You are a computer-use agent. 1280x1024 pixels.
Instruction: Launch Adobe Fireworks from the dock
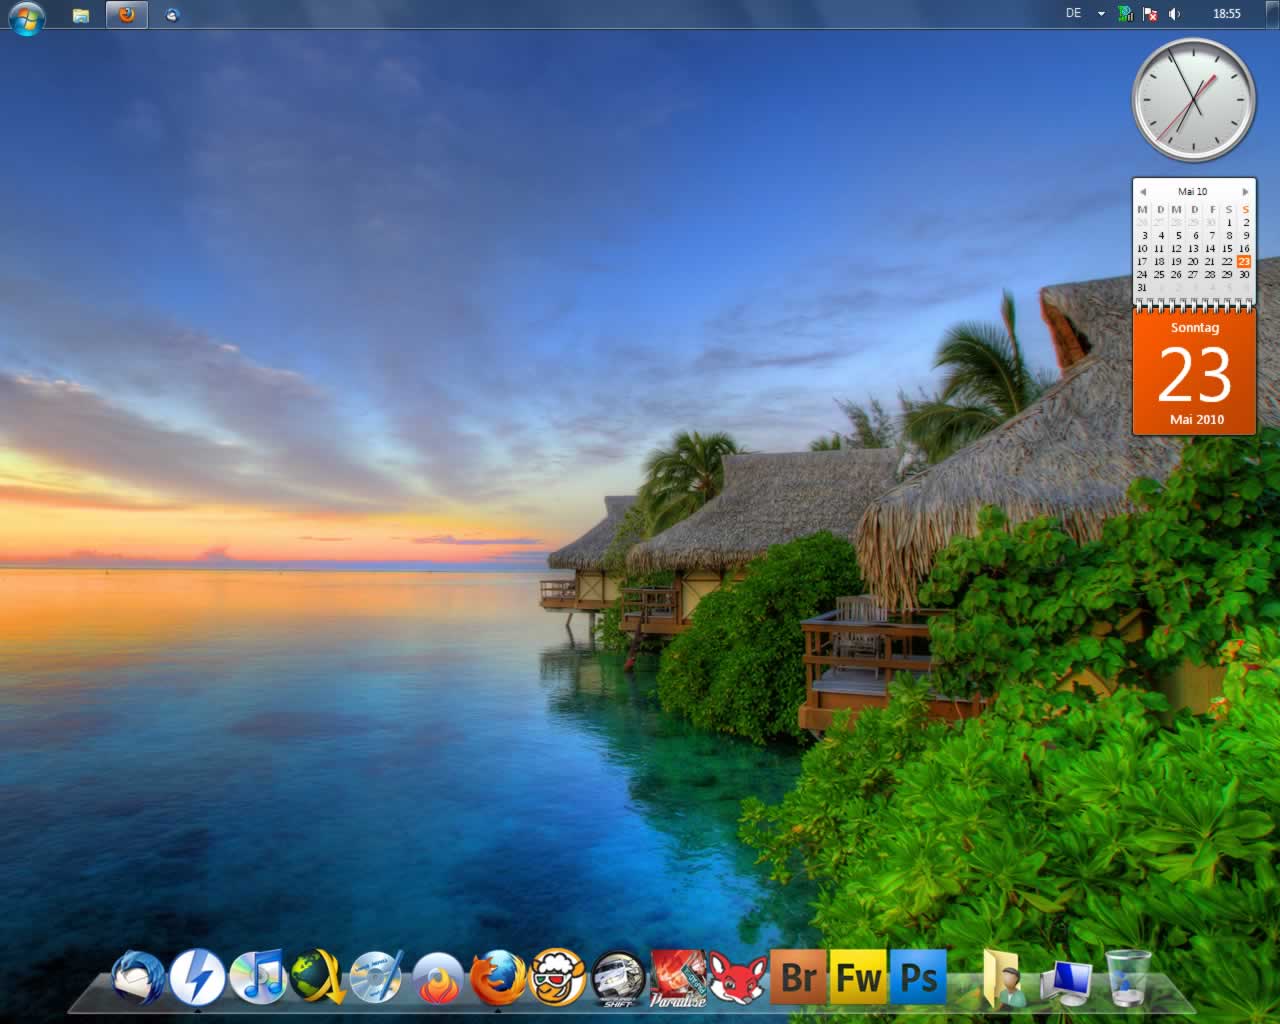[x=858, y=977]
